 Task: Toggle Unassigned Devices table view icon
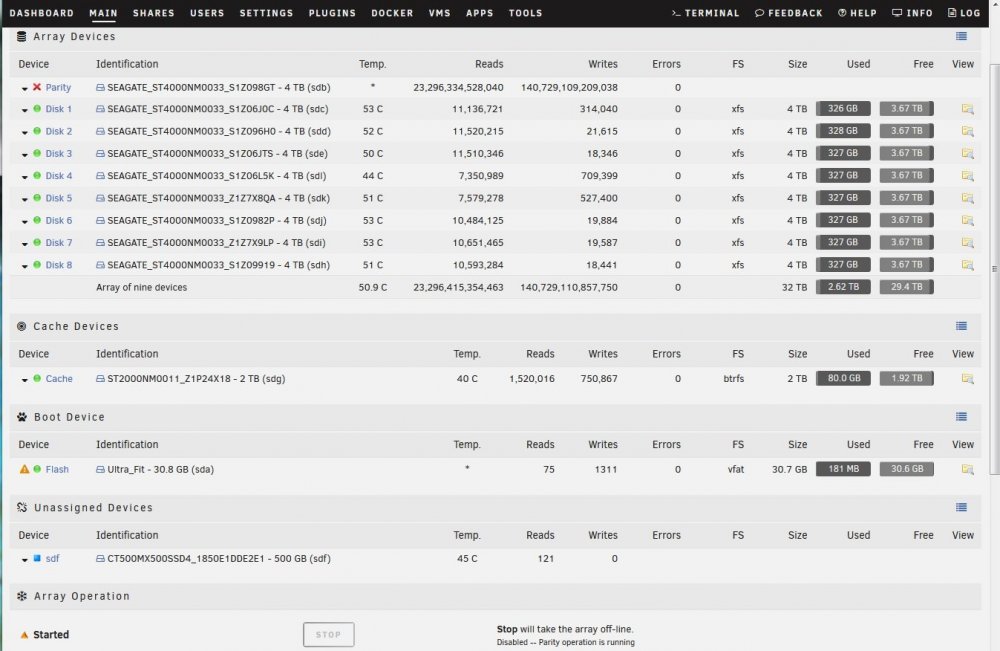click(961, 507)
